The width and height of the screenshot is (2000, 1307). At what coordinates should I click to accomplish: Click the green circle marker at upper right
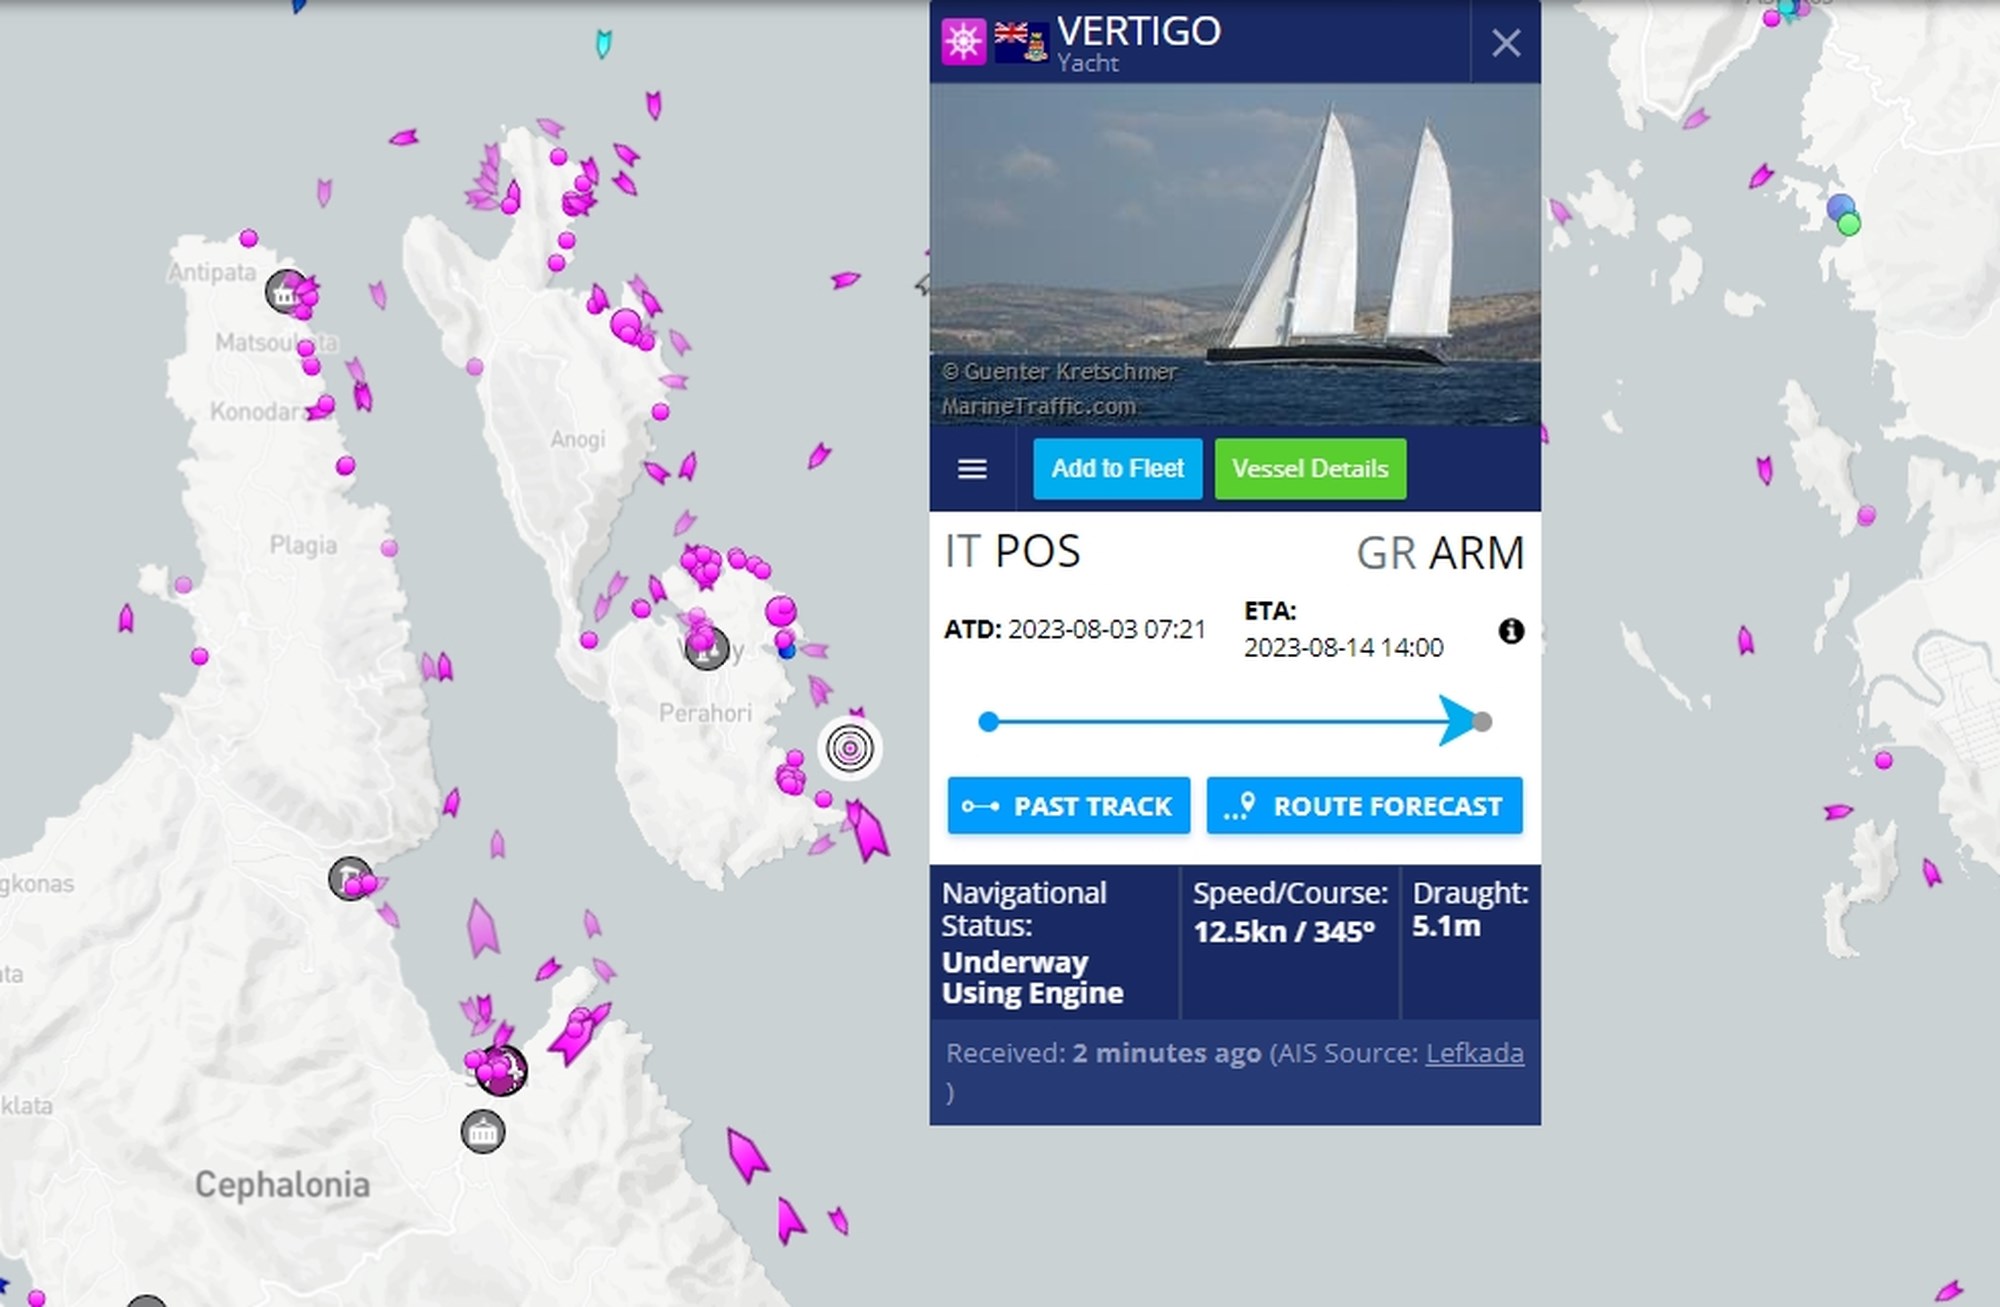point(1849,225)
